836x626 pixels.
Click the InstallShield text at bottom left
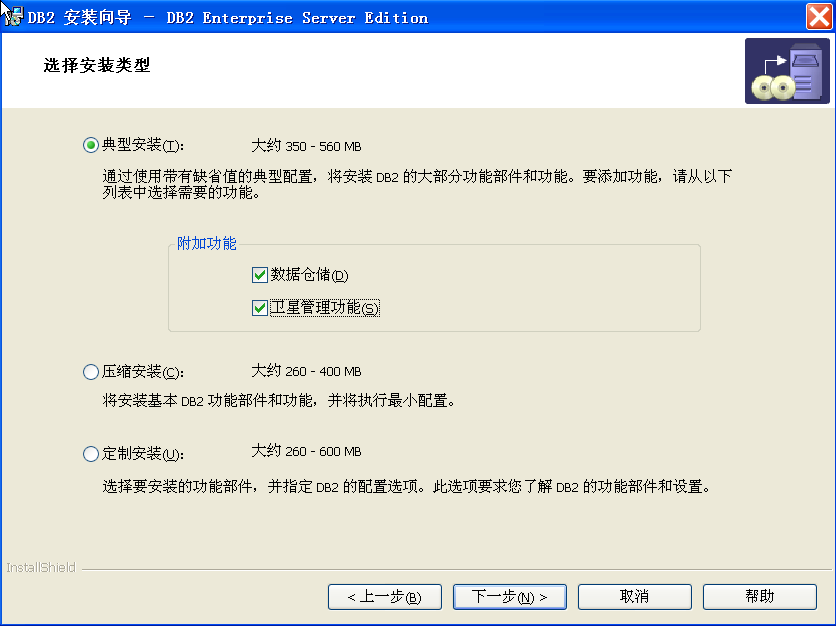[x=40, y=568]
